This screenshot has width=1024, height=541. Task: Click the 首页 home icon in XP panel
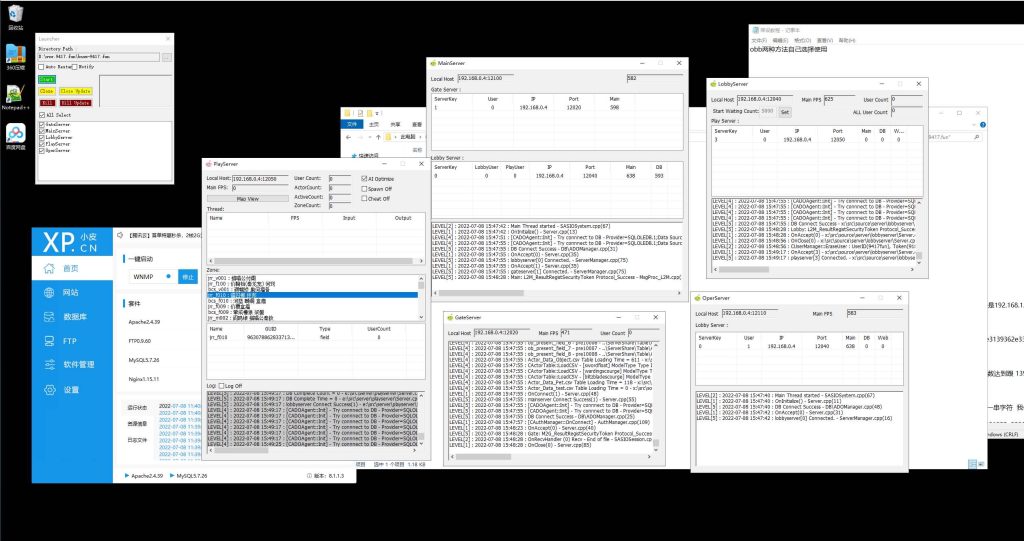pos(48,268)
